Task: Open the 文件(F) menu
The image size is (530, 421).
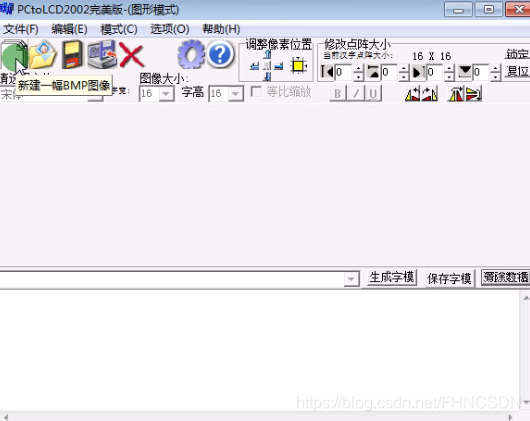Action: tap(21, 29)
